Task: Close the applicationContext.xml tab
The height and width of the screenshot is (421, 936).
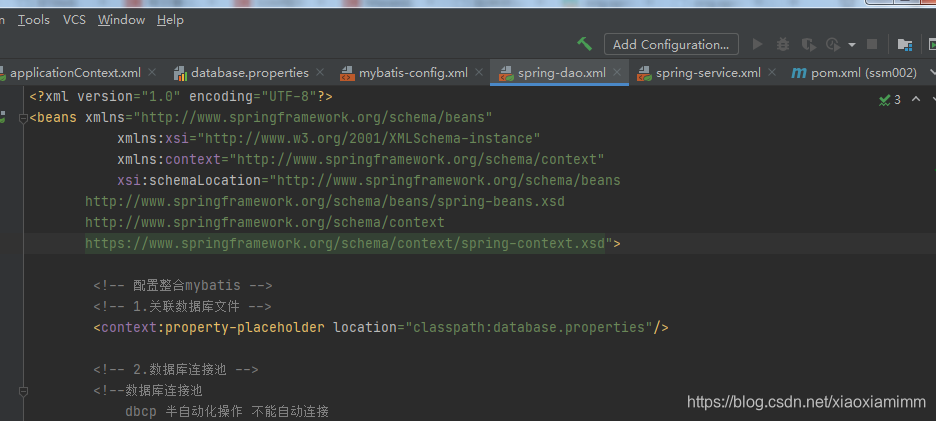Action: pyautogui.click(x=152, y=73)
